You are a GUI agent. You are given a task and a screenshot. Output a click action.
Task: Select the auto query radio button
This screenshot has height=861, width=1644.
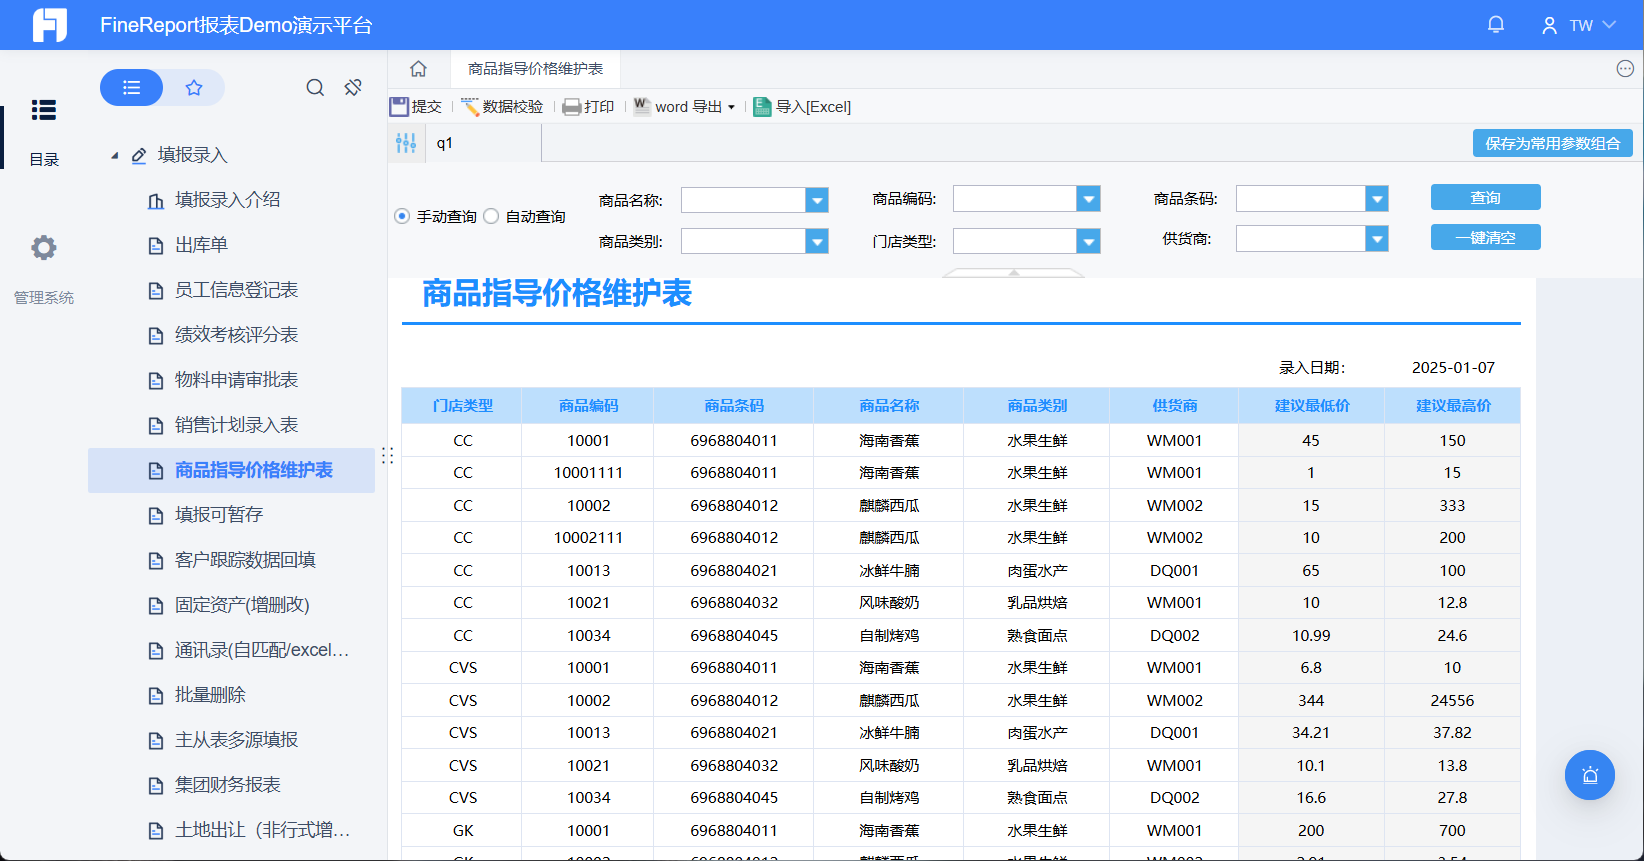491,216
